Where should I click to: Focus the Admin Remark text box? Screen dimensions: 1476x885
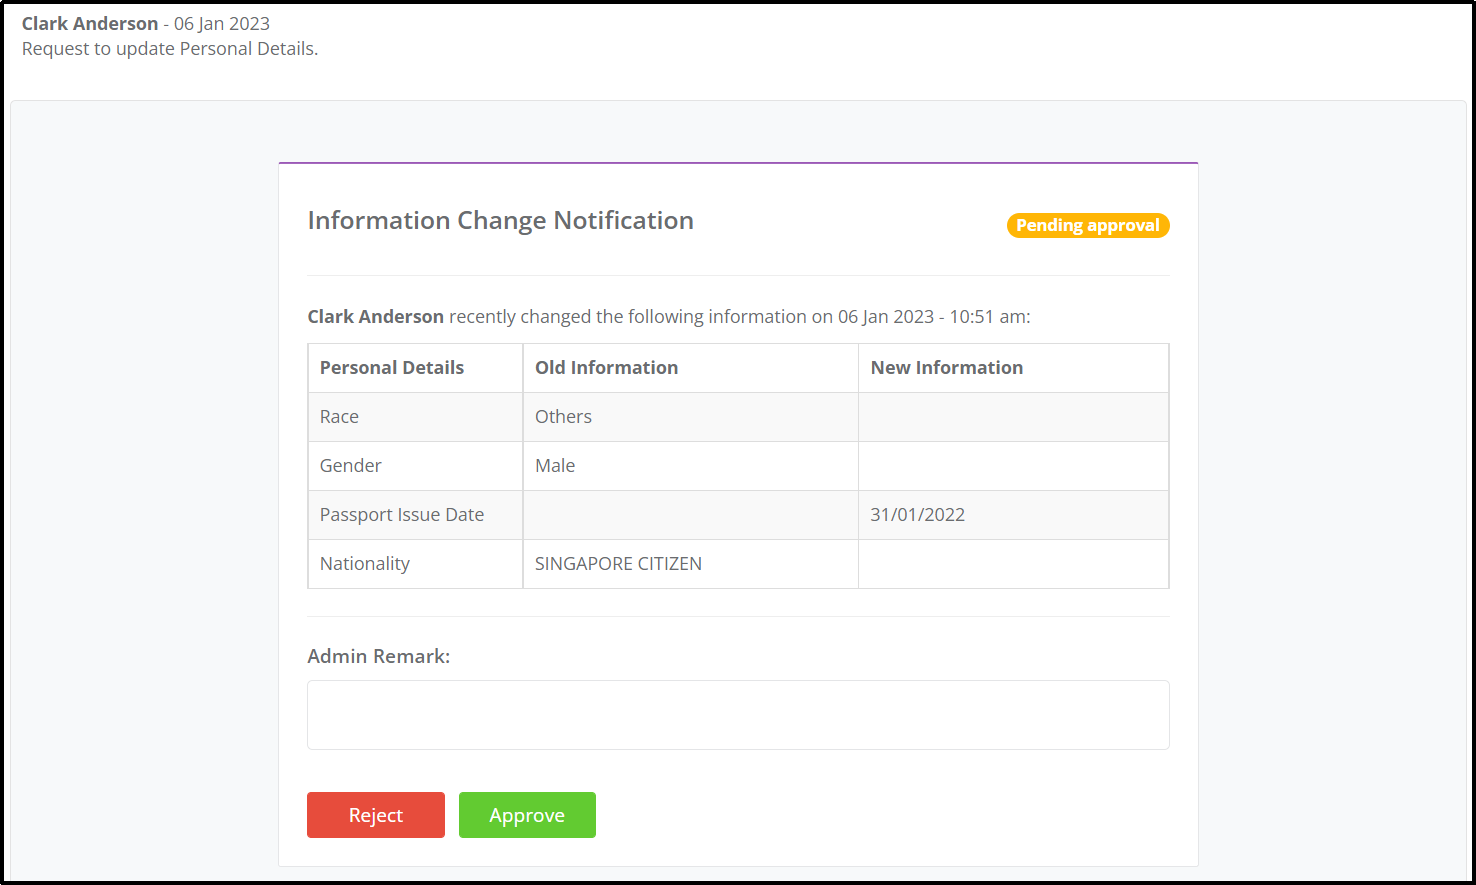click(x=738, y=715)
